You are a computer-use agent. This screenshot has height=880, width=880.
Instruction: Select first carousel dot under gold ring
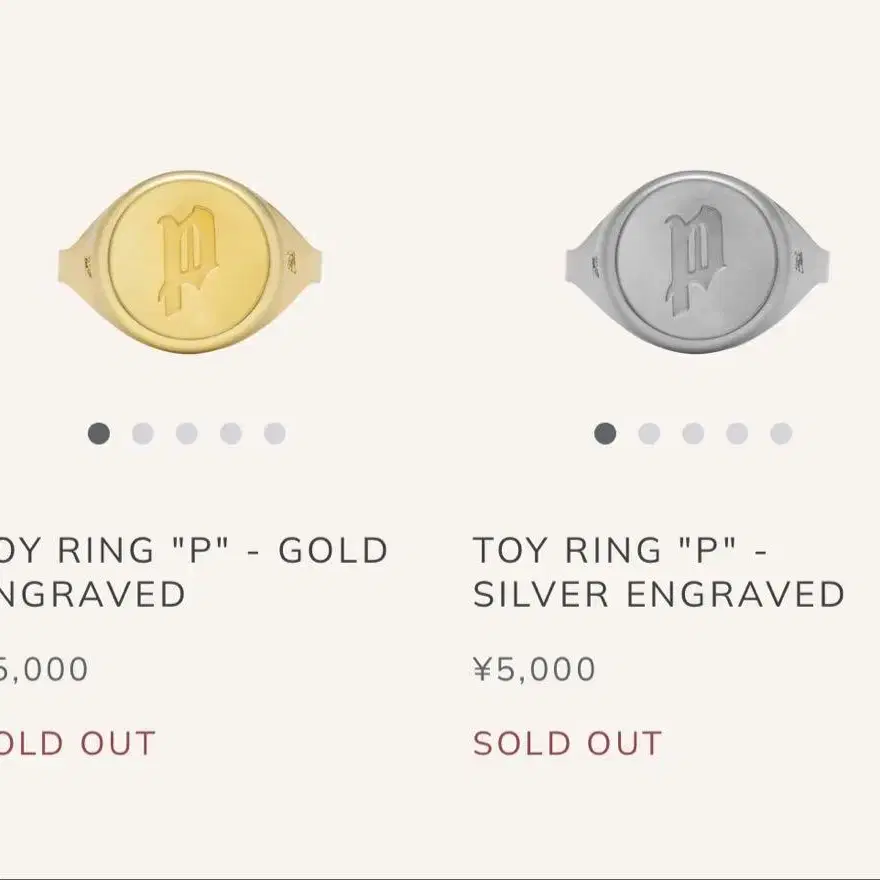[x=99, y=433]
